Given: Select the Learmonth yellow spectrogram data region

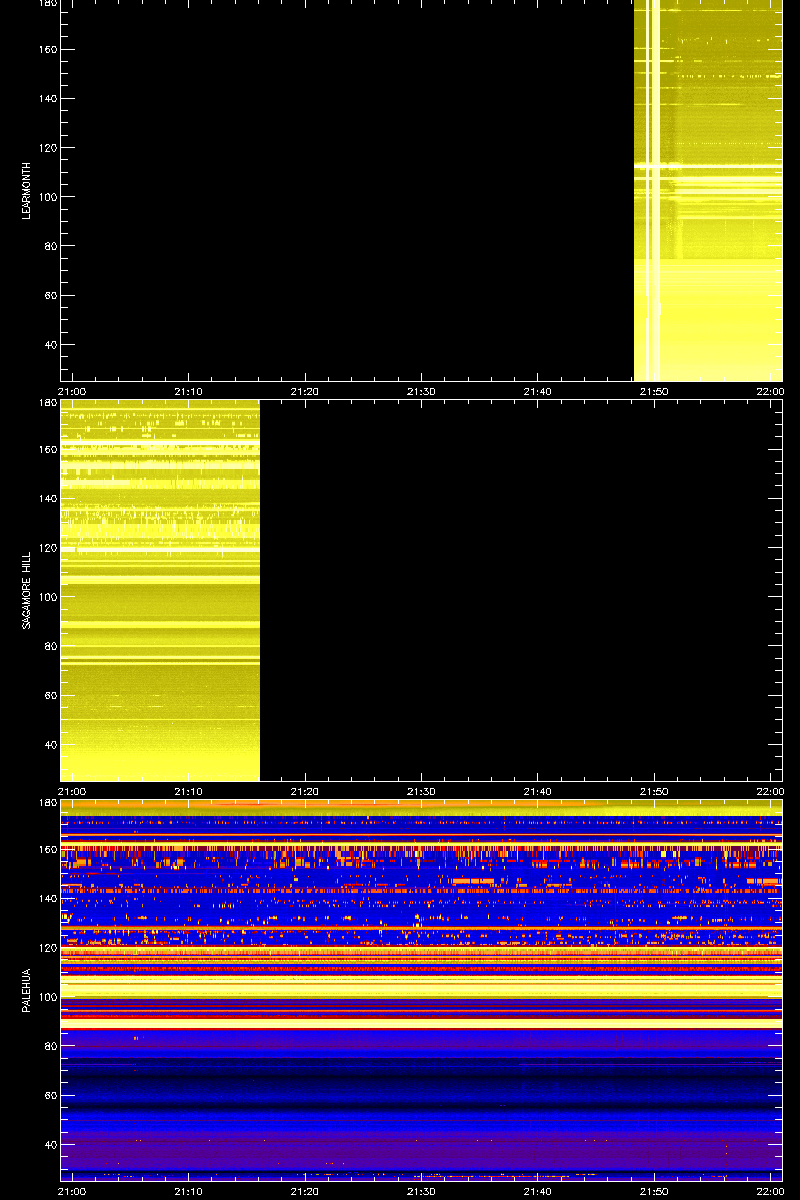Looking at the screenshot, I should 708,190.
